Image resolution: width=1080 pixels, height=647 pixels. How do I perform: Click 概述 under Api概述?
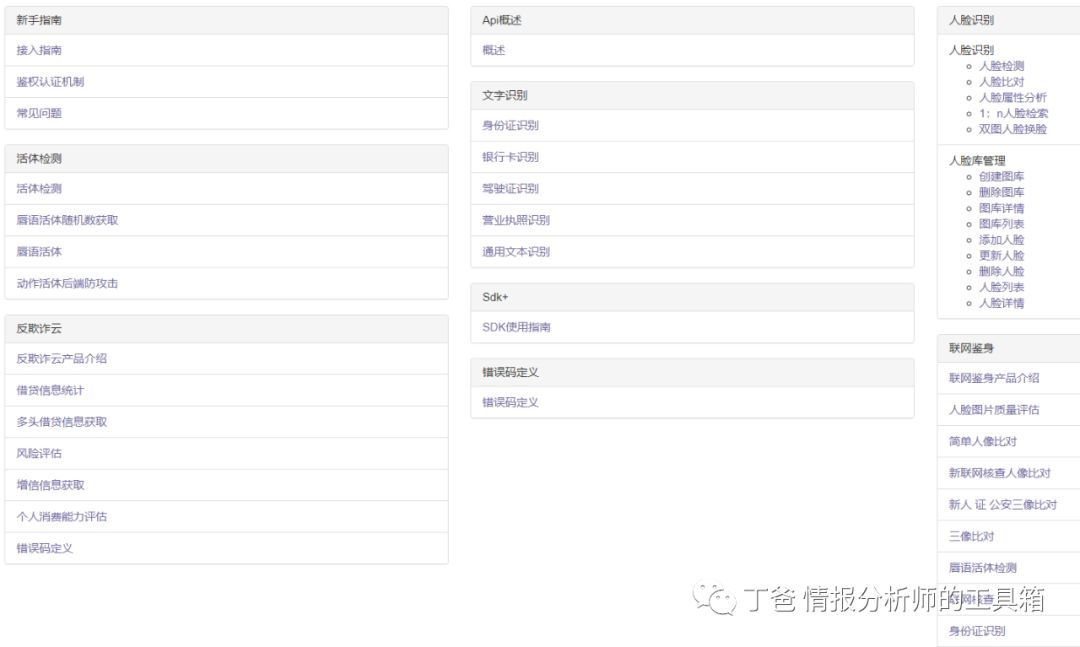[494, 50]
